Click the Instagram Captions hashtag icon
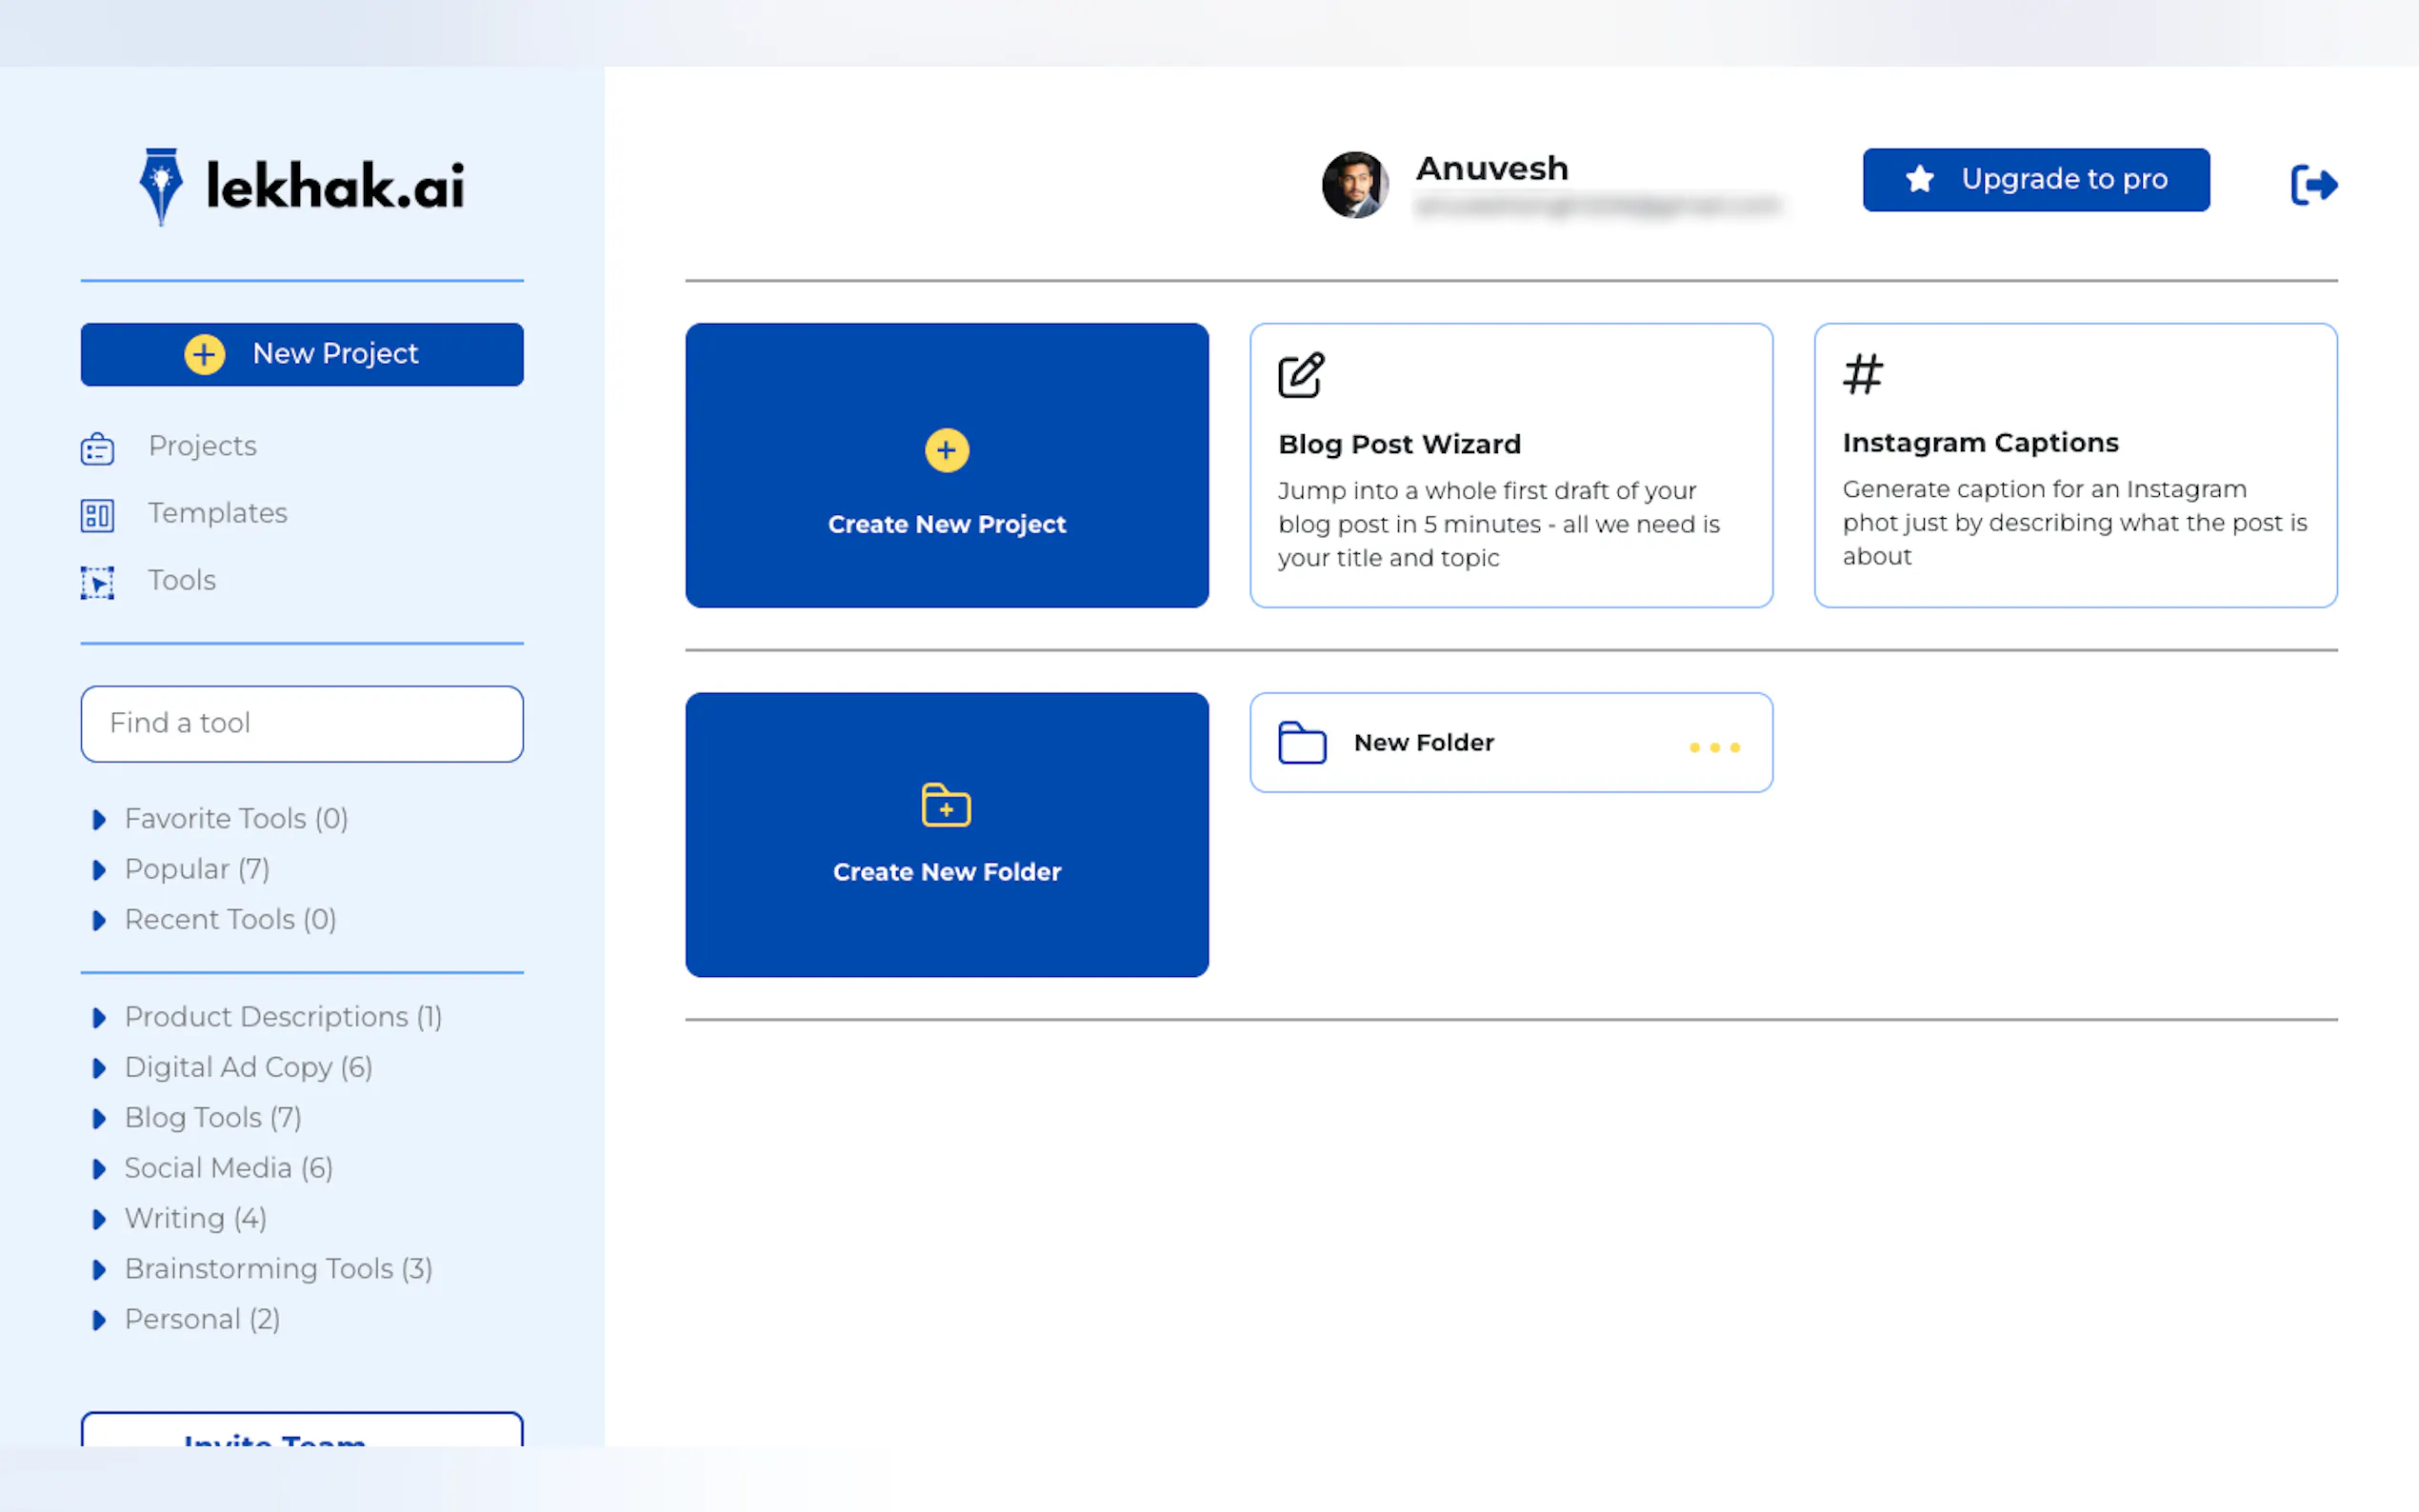 [x=1862, y=375]
